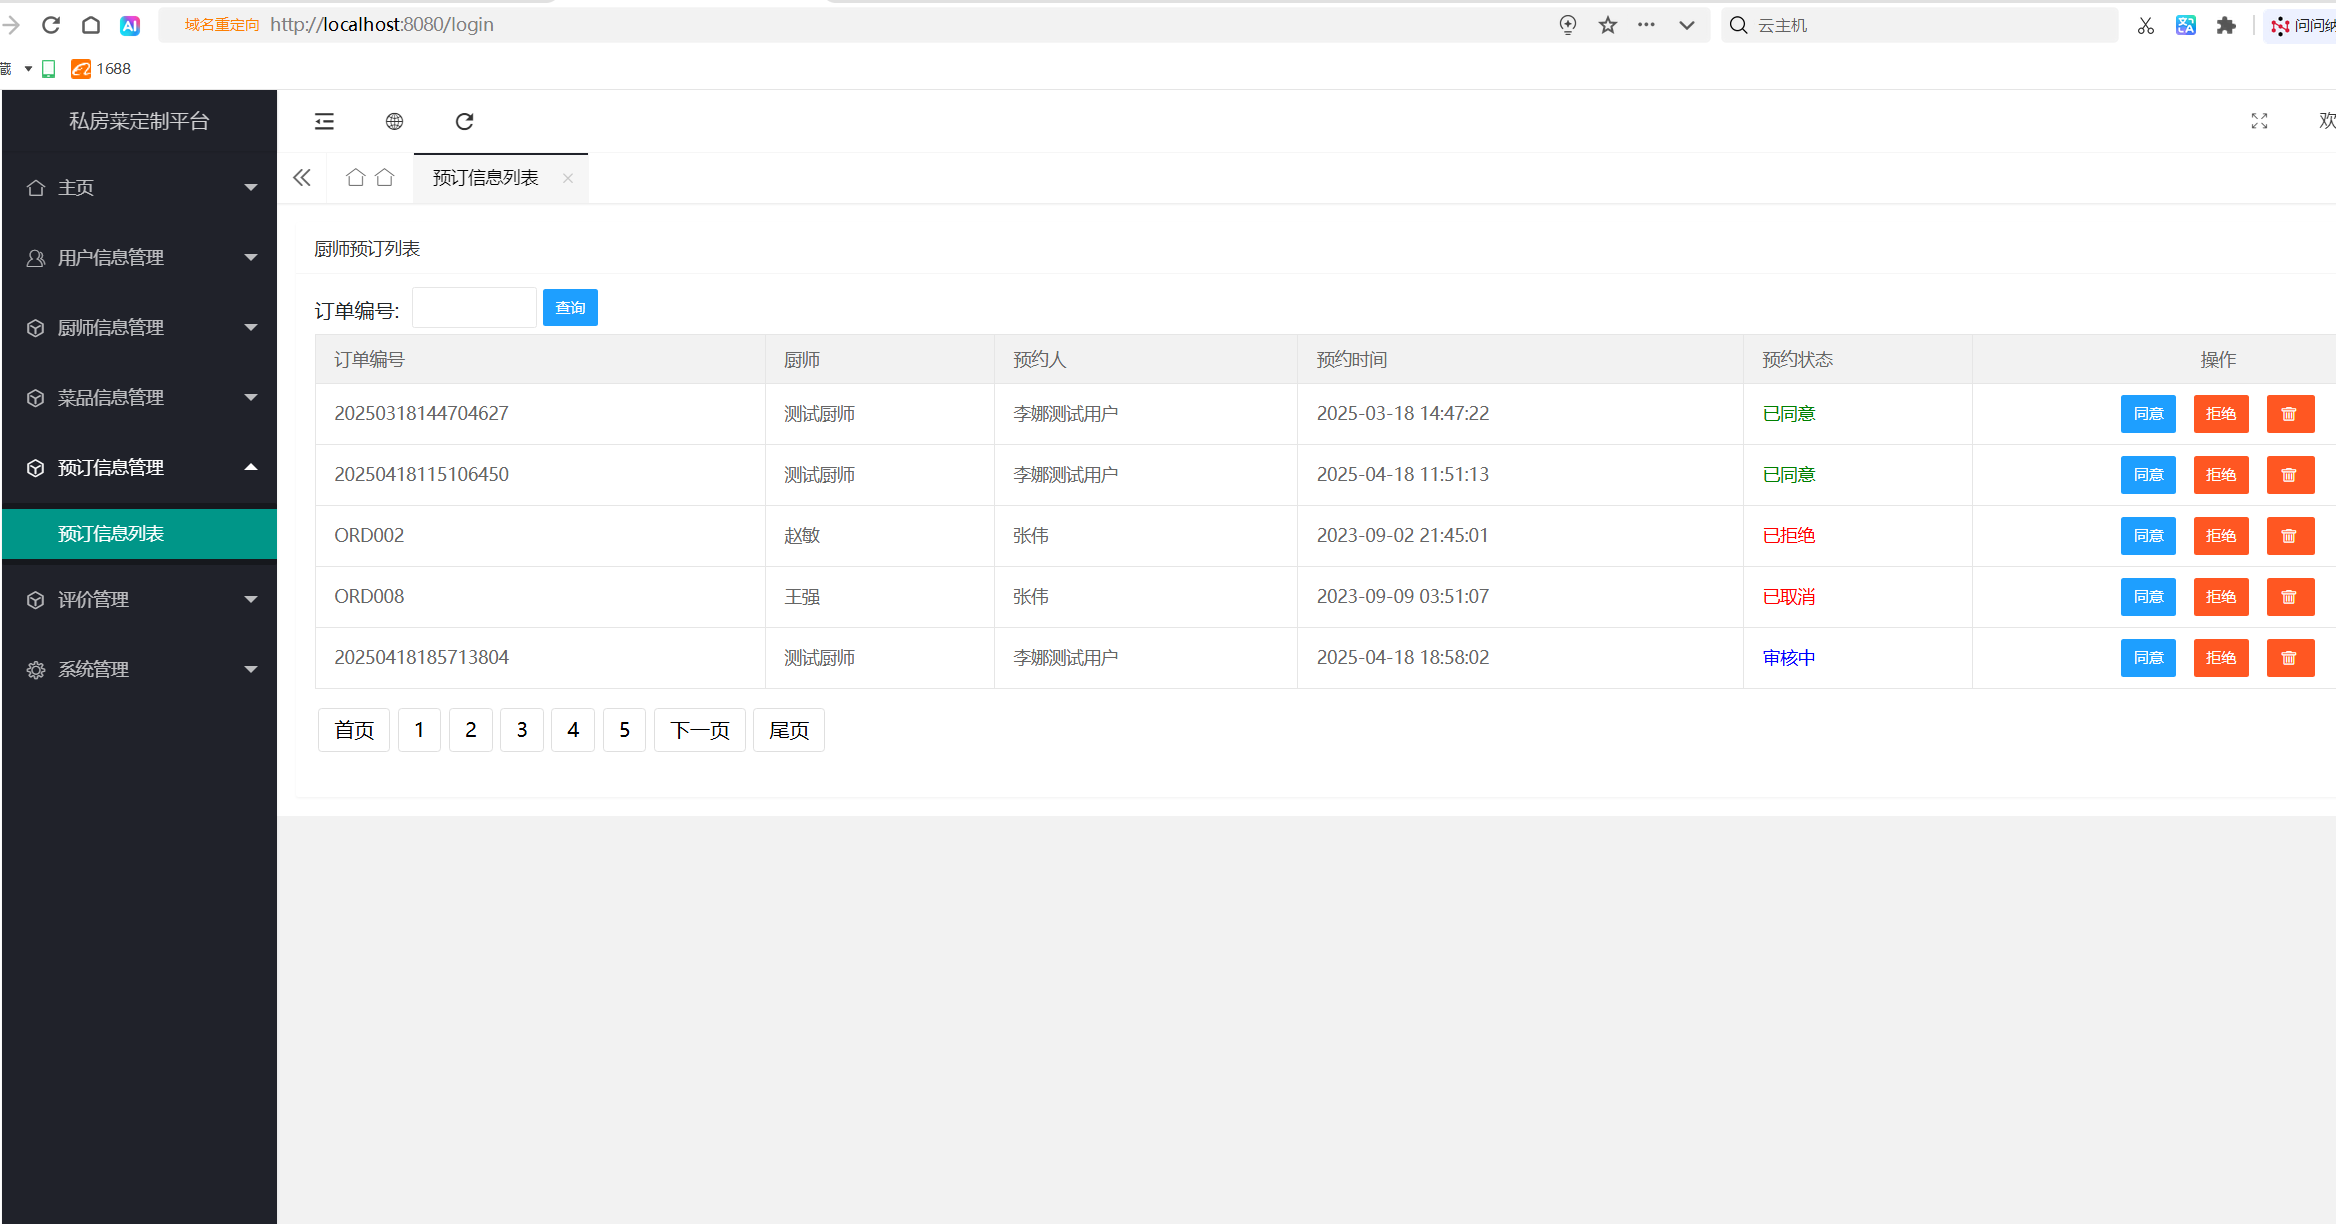Viewport: 2336px width, 1224px height.
Task: Click the 订单编号 search input field
Action: (474, 308)
